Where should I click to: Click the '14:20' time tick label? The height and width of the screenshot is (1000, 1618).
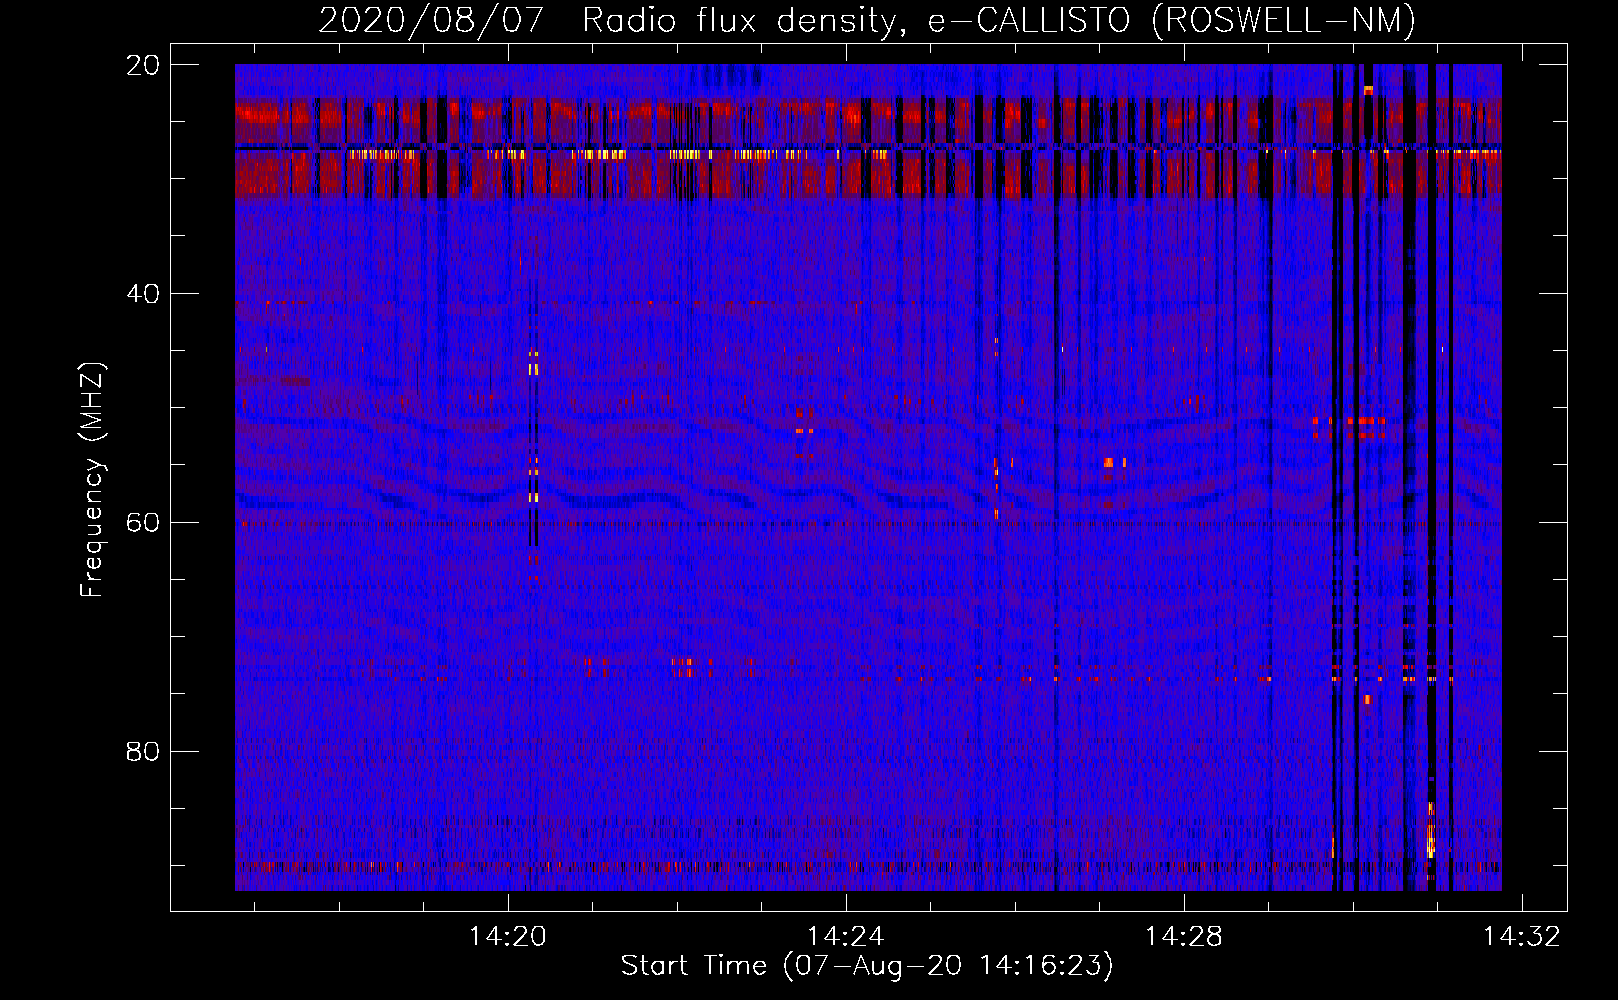pyautogui.click(x=508, y=936)
